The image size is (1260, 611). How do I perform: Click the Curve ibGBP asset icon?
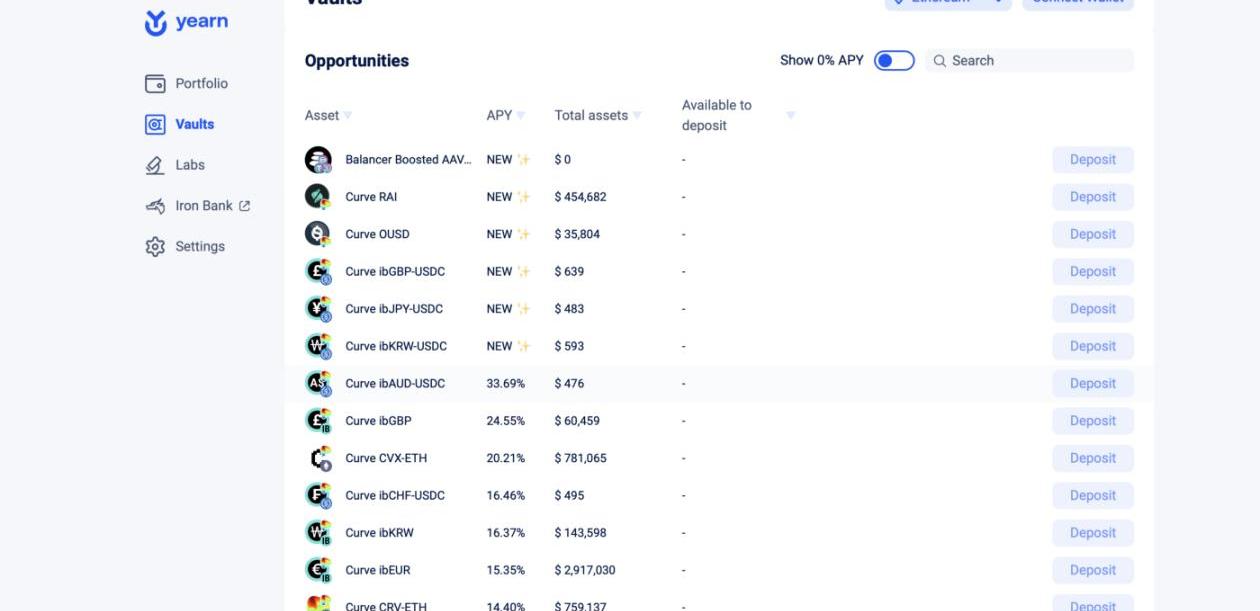click(318, 421)
